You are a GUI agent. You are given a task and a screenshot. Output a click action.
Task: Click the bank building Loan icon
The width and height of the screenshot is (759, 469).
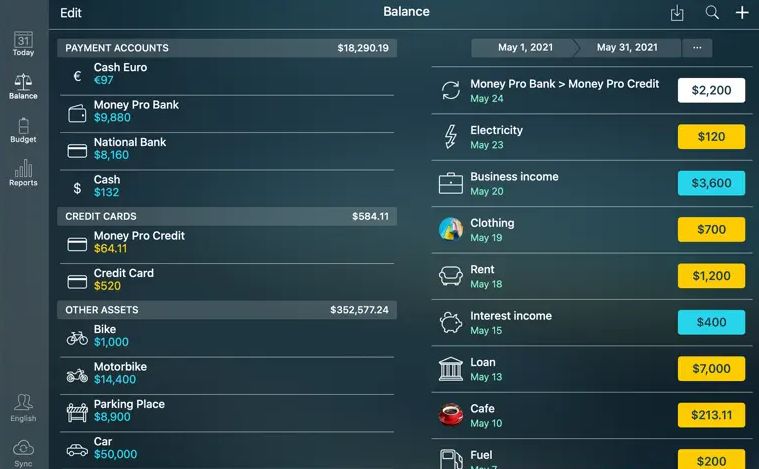pyautogui.click(x=451, y=369)
